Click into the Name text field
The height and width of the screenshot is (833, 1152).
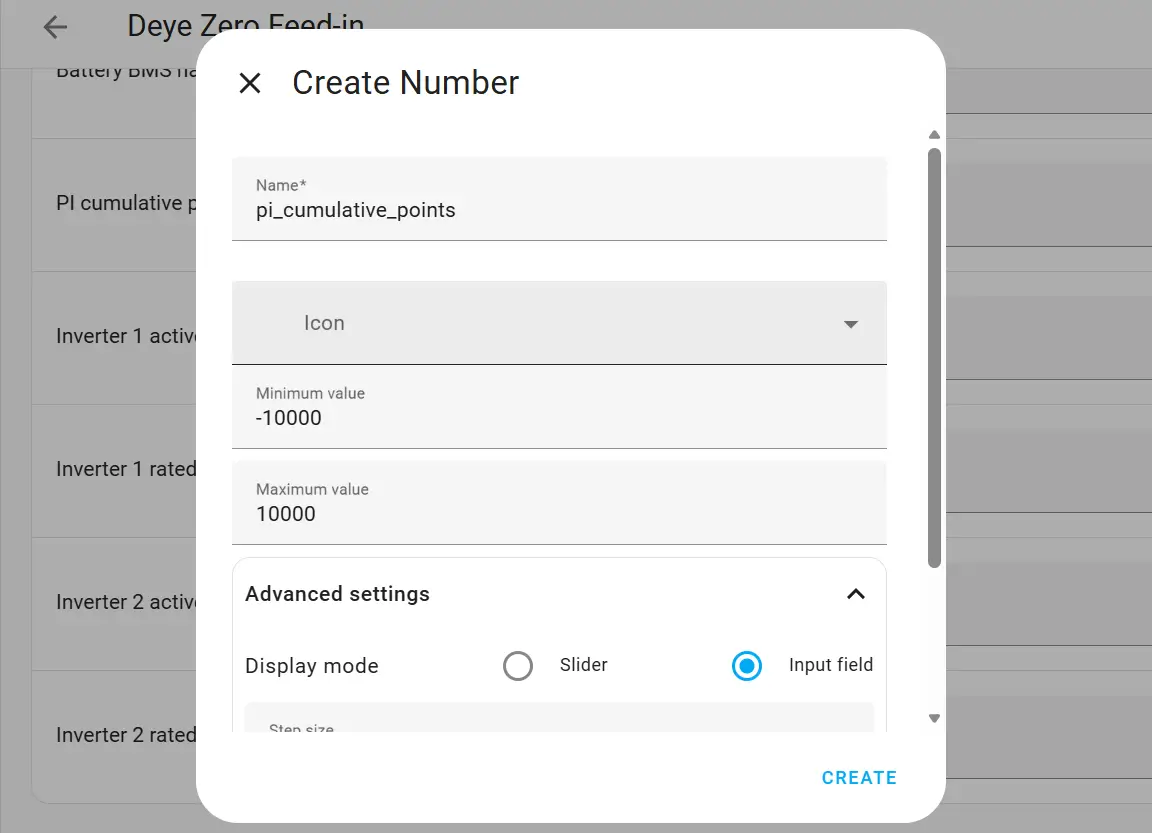[559, 210]
